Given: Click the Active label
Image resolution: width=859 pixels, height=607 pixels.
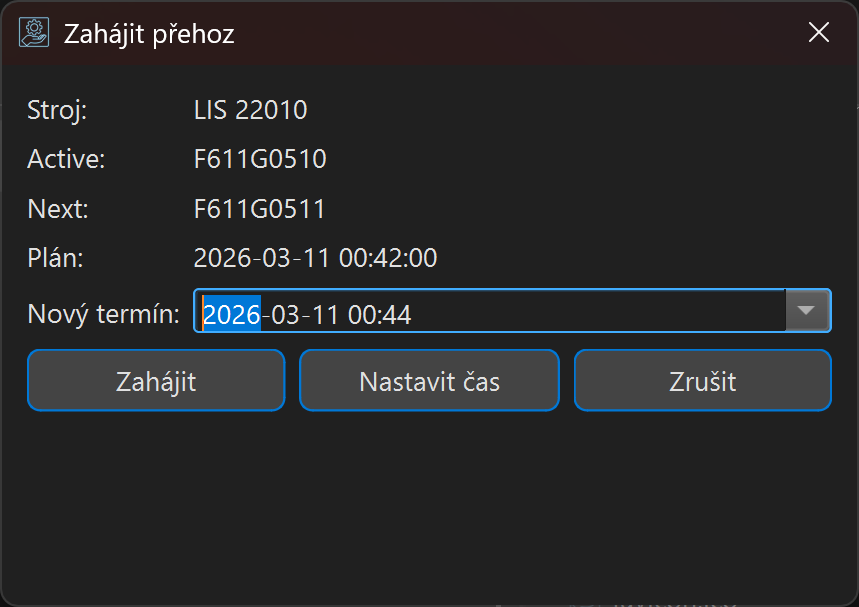Looking at the screenshot, I should [66, 159].
